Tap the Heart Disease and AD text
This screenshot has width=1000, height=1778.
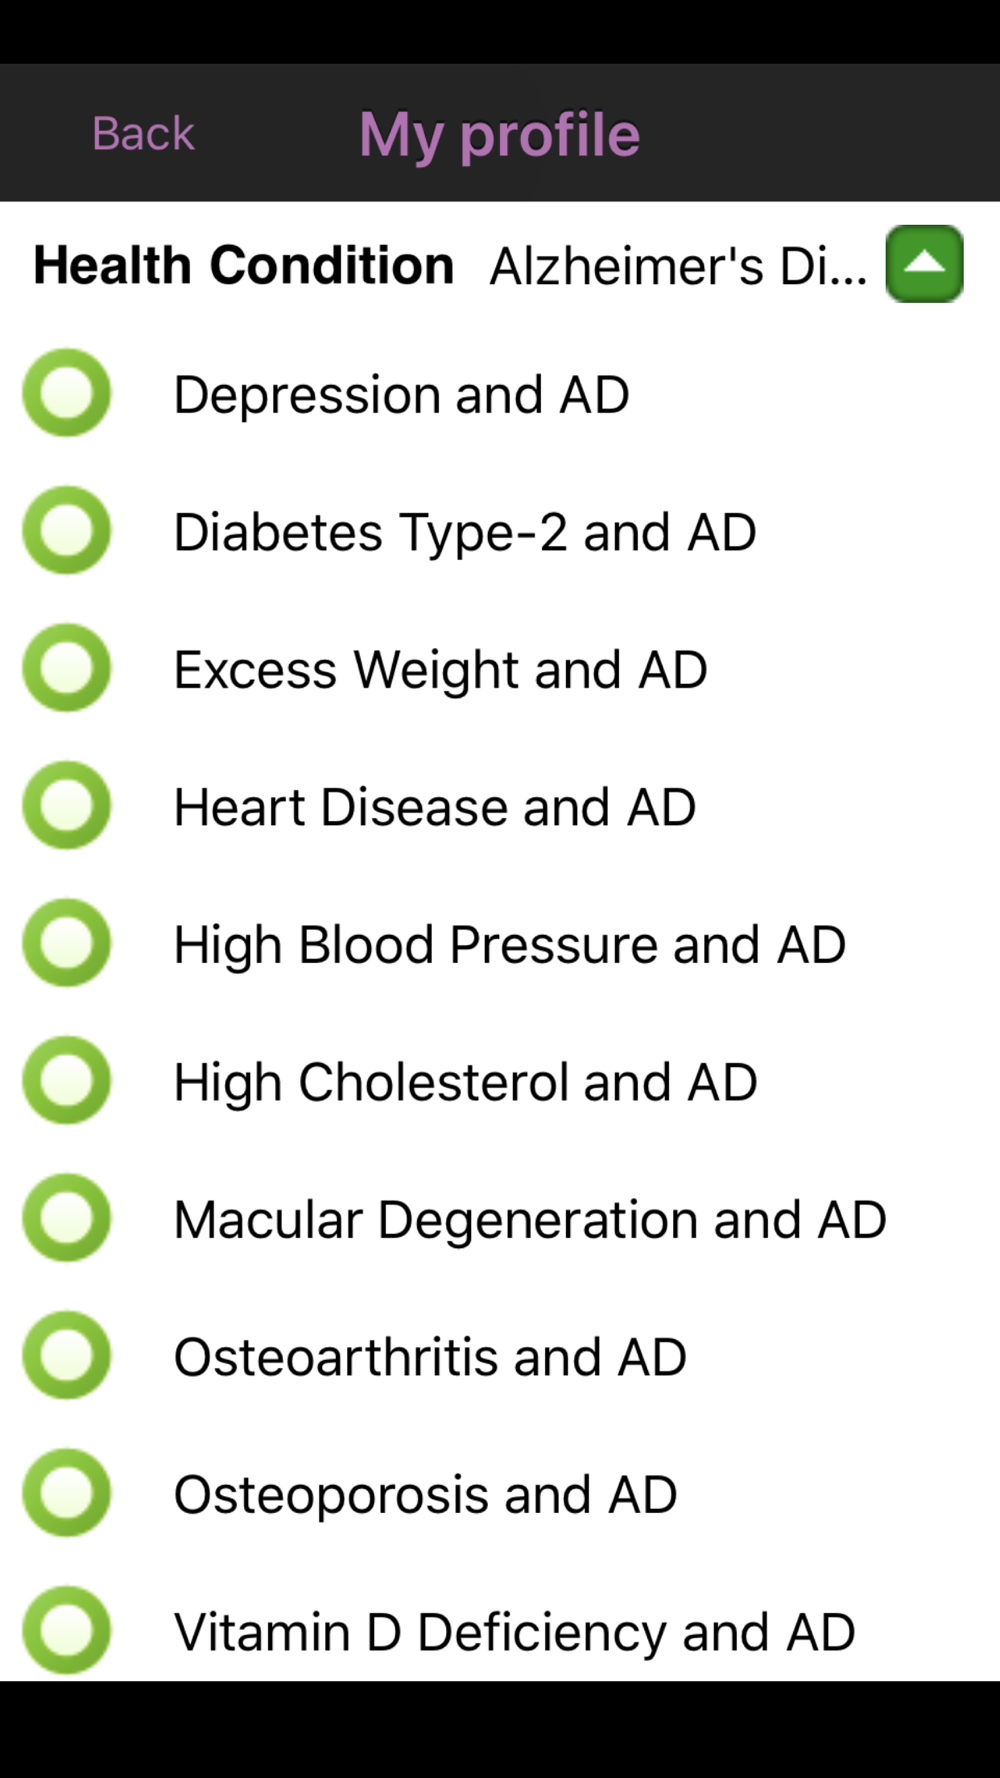[435, 807]
